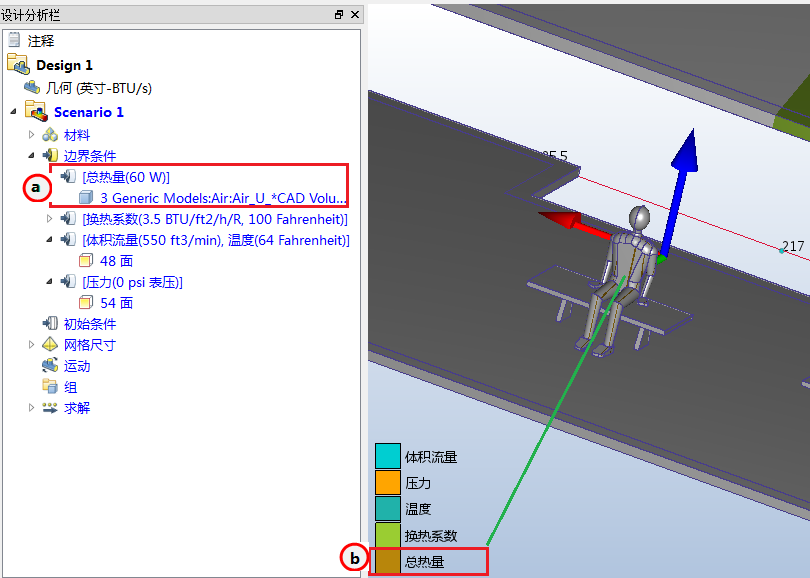Viewport: 810px width, 578px height.
Task: Click the 体积流量 condition icon
Action: coord(68,239)
